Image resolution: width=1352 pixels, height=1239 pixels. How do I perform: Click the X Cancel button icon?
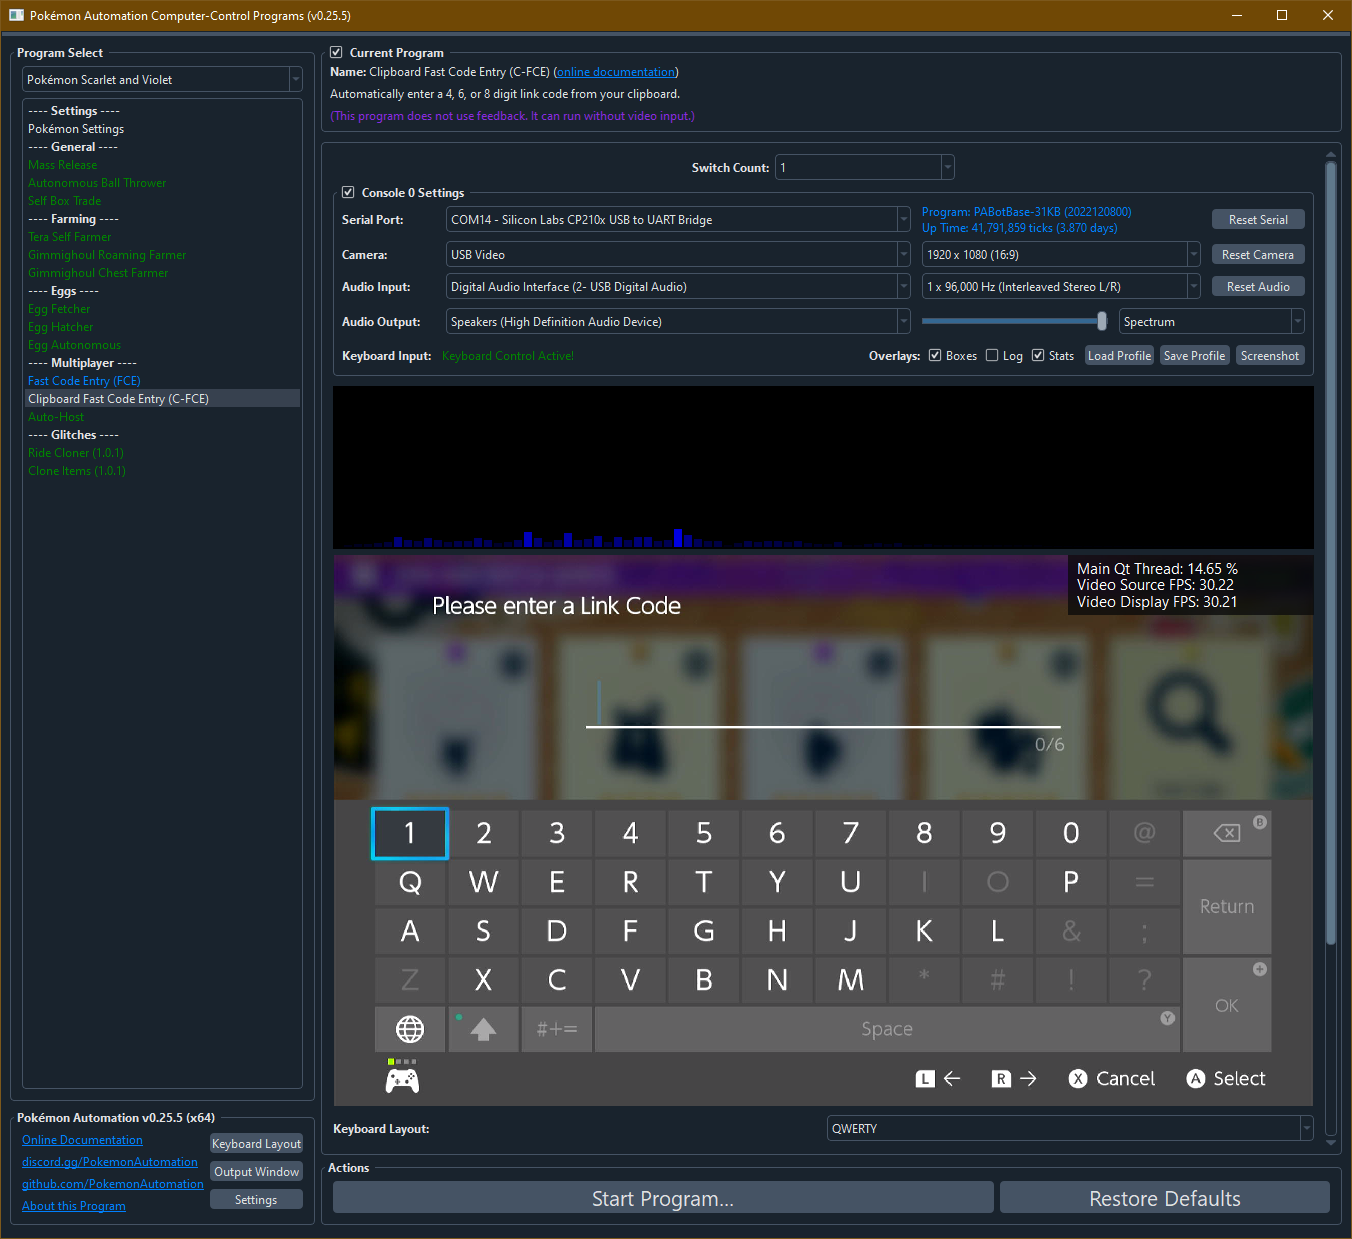click(1077, 1079)
